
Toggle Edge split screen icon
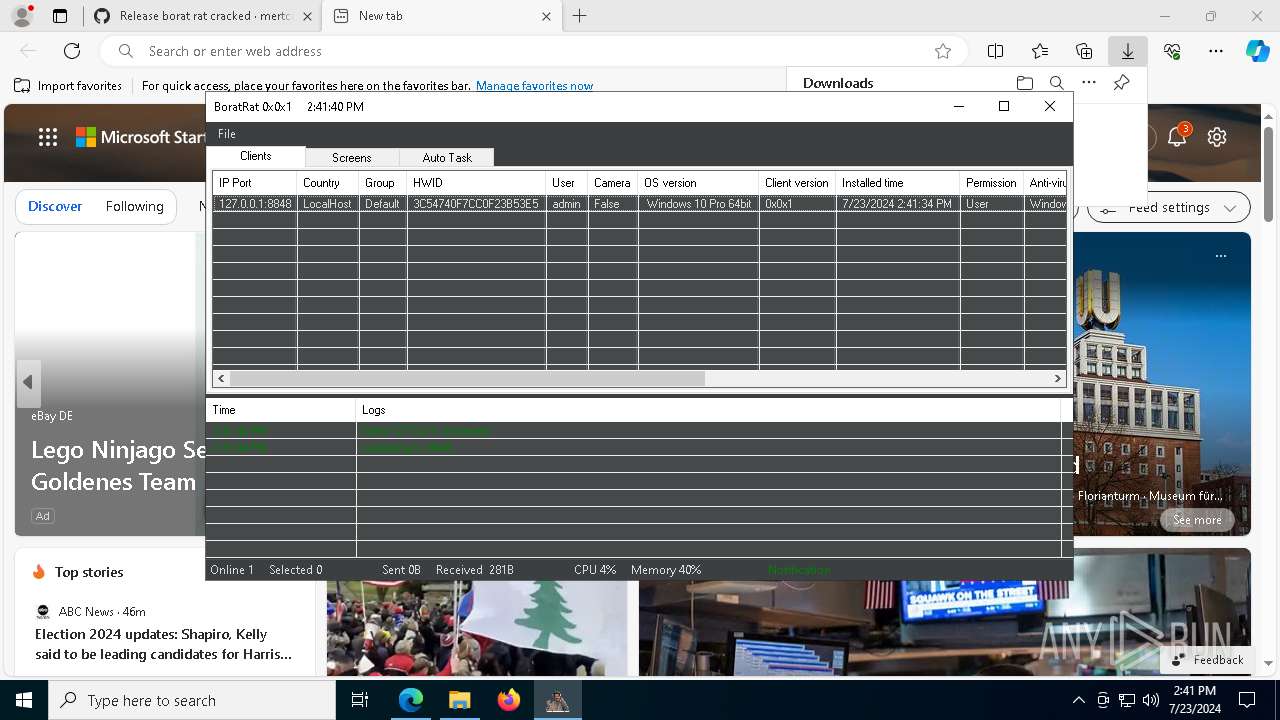pos(995,51)
